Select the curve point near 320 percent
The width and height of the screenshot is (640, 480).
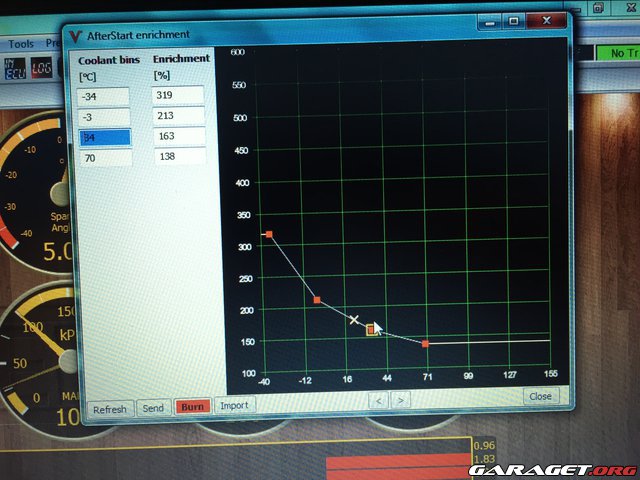click(269, 234)
